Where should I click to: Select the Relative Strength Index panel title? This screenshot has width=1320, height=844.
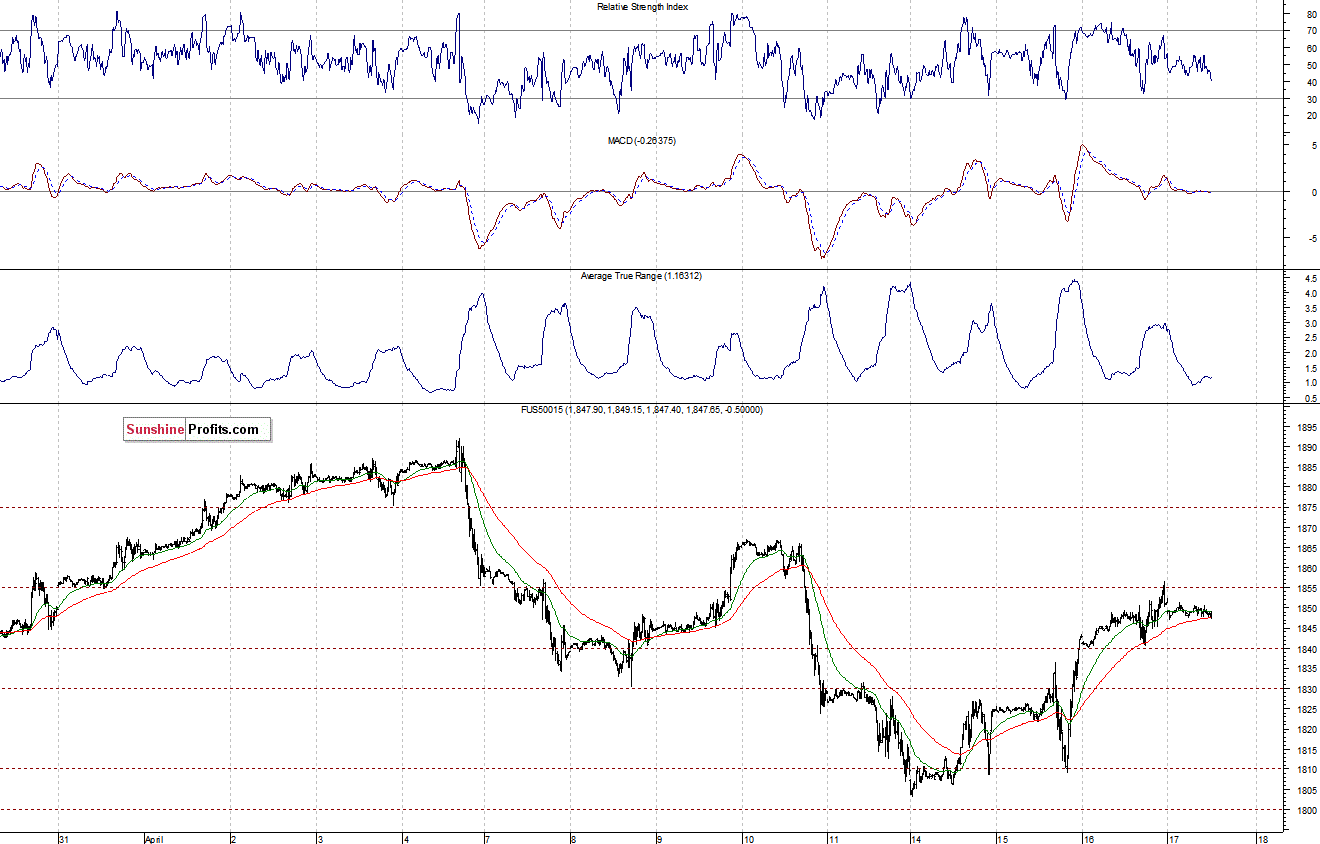tap(642, 7)
